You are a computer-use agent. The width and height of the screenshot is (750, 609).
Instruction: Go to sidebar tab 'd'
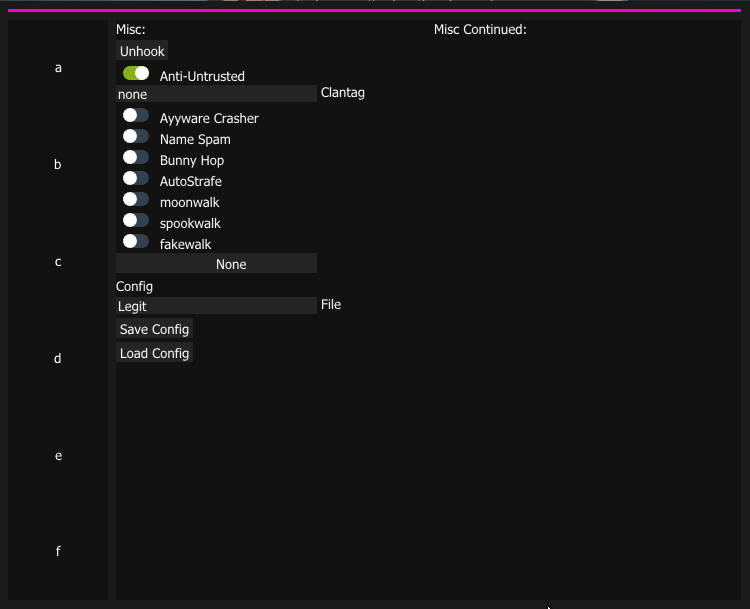click(x=58, y=359)
